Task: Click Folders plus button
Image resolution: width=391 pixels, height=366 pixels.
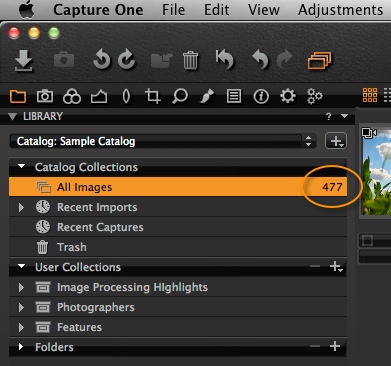Action: 335,346
